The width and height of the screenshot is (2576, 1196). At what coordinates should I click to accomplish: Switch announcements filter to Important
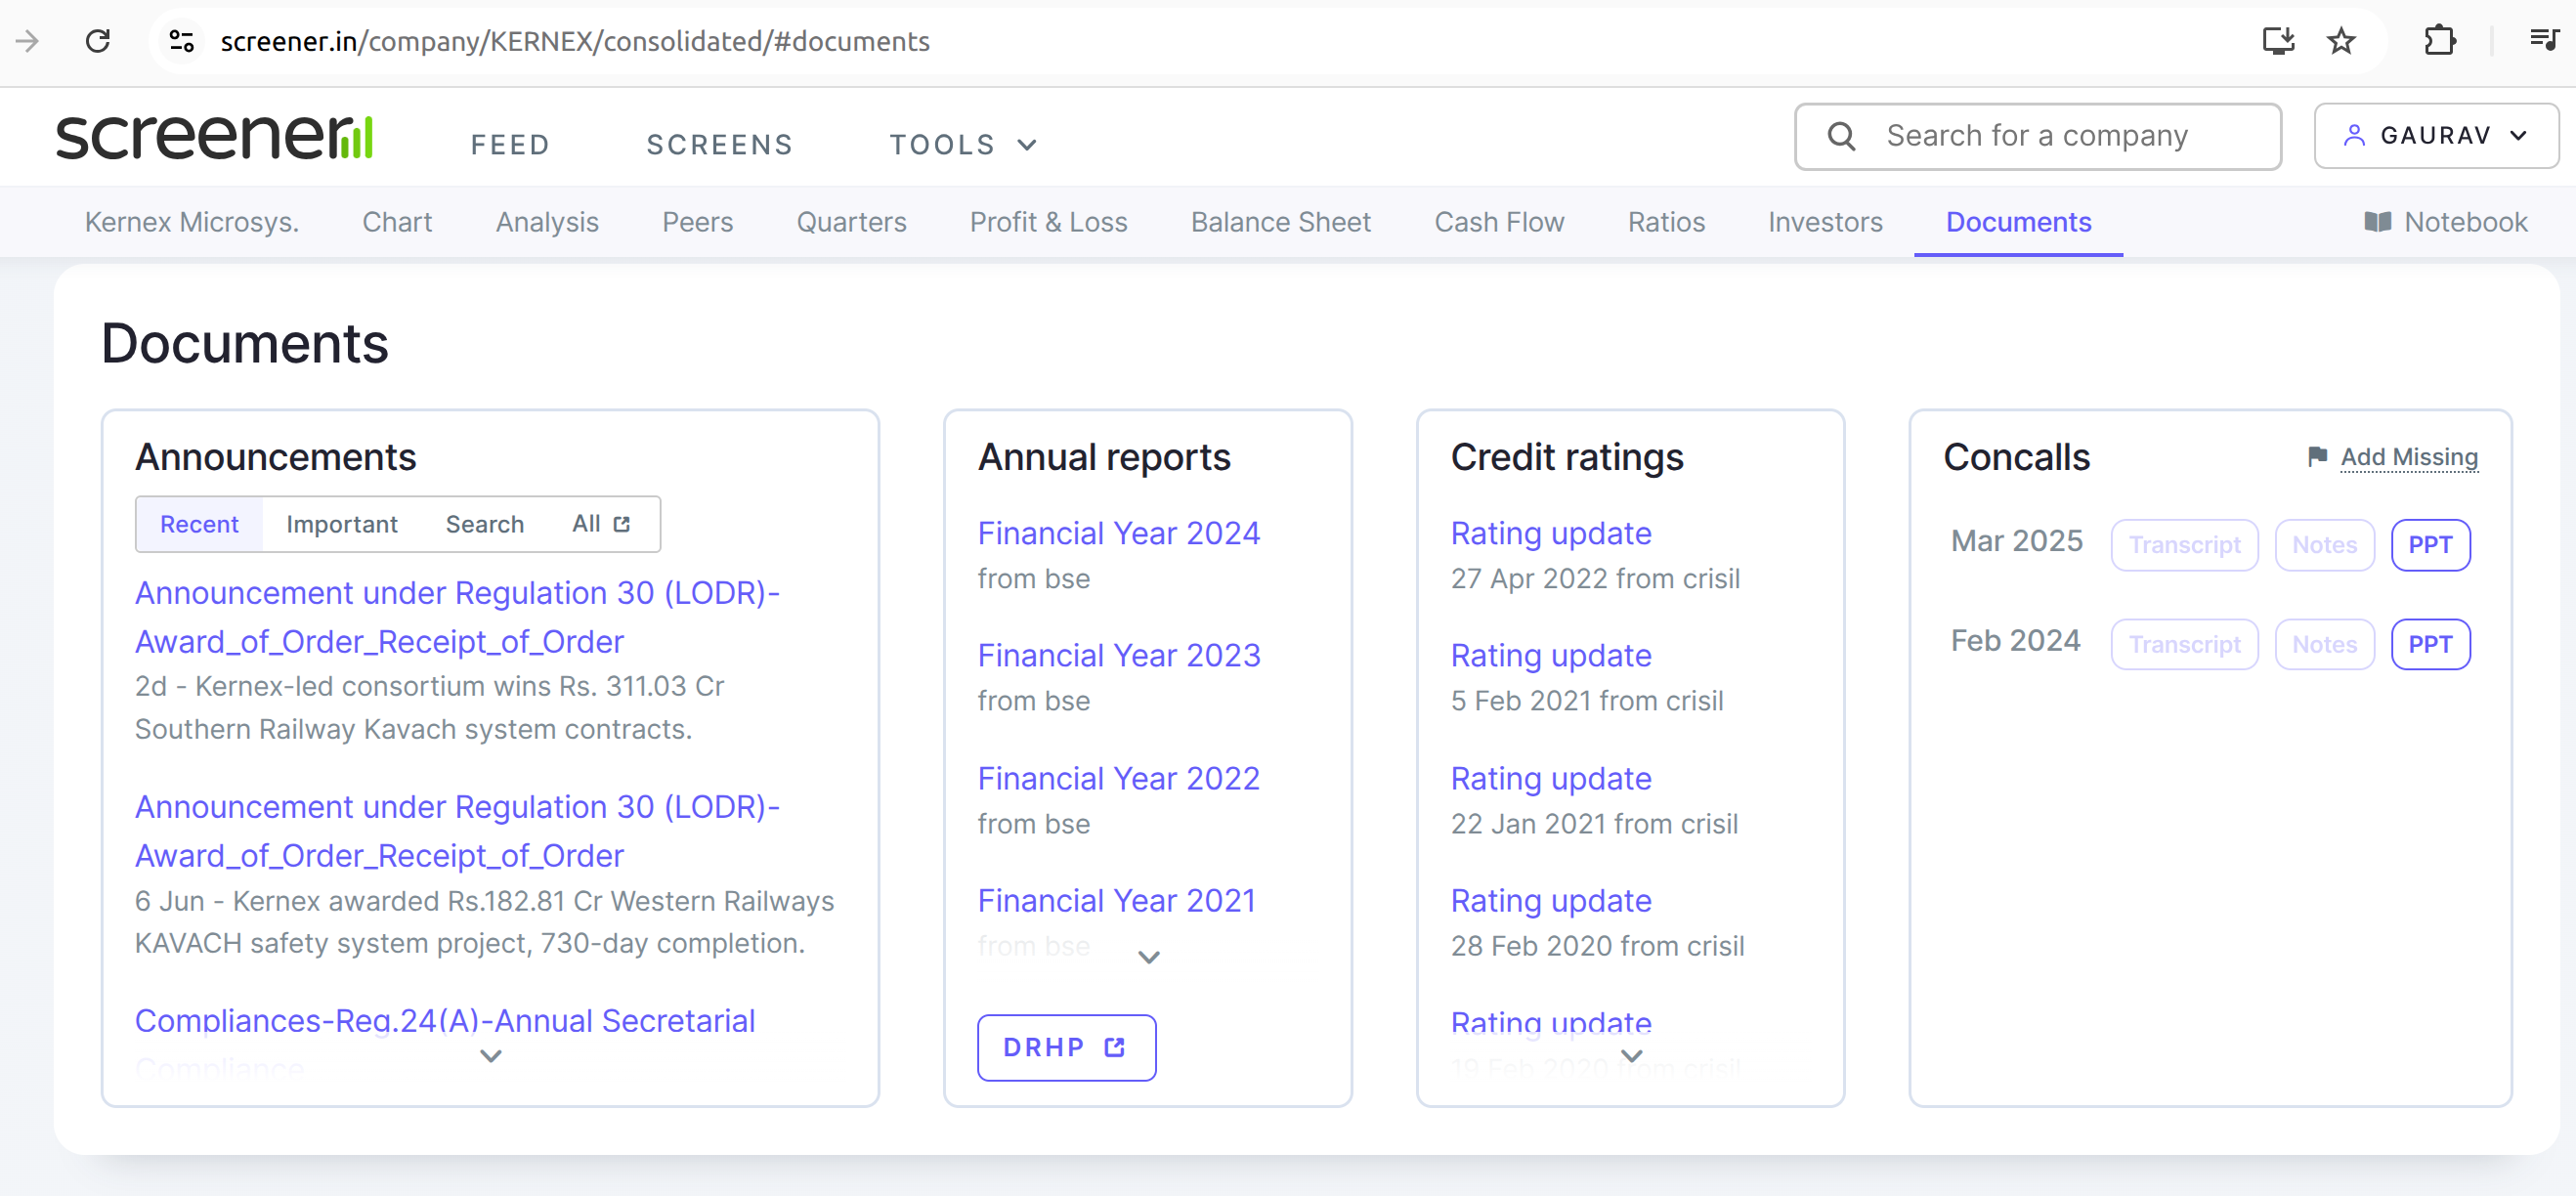point(341,524)
